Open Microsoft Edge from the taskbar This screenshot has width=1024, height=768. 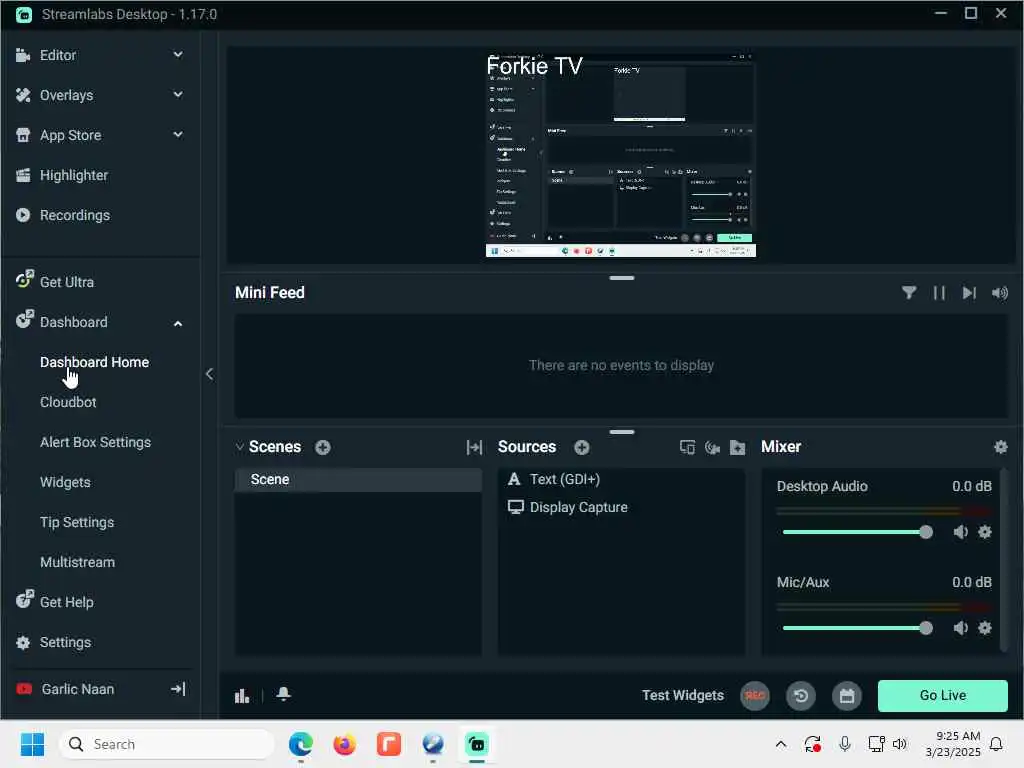(x=300, y=744)
